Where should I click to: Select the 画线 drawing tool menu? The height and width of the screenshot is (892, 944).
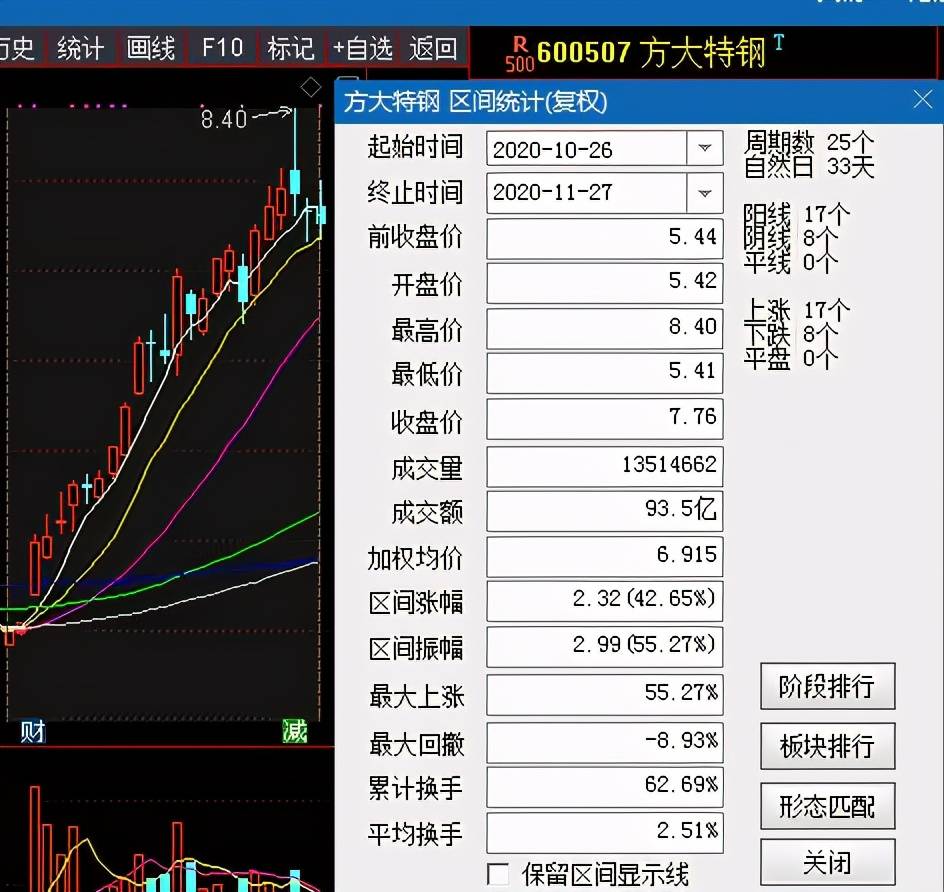click(x=152, y=48)
